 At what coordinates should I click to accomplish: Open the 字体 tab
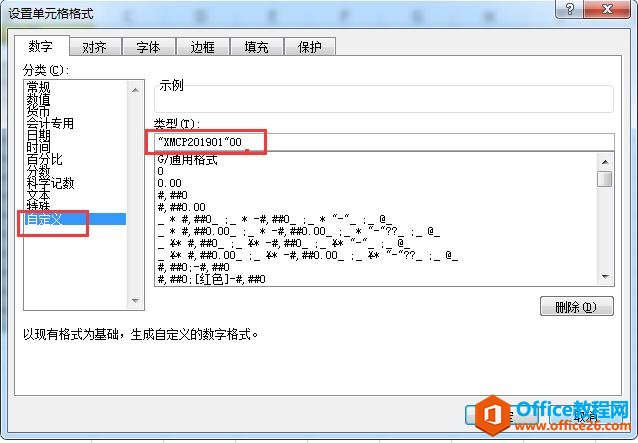(149, 47)
